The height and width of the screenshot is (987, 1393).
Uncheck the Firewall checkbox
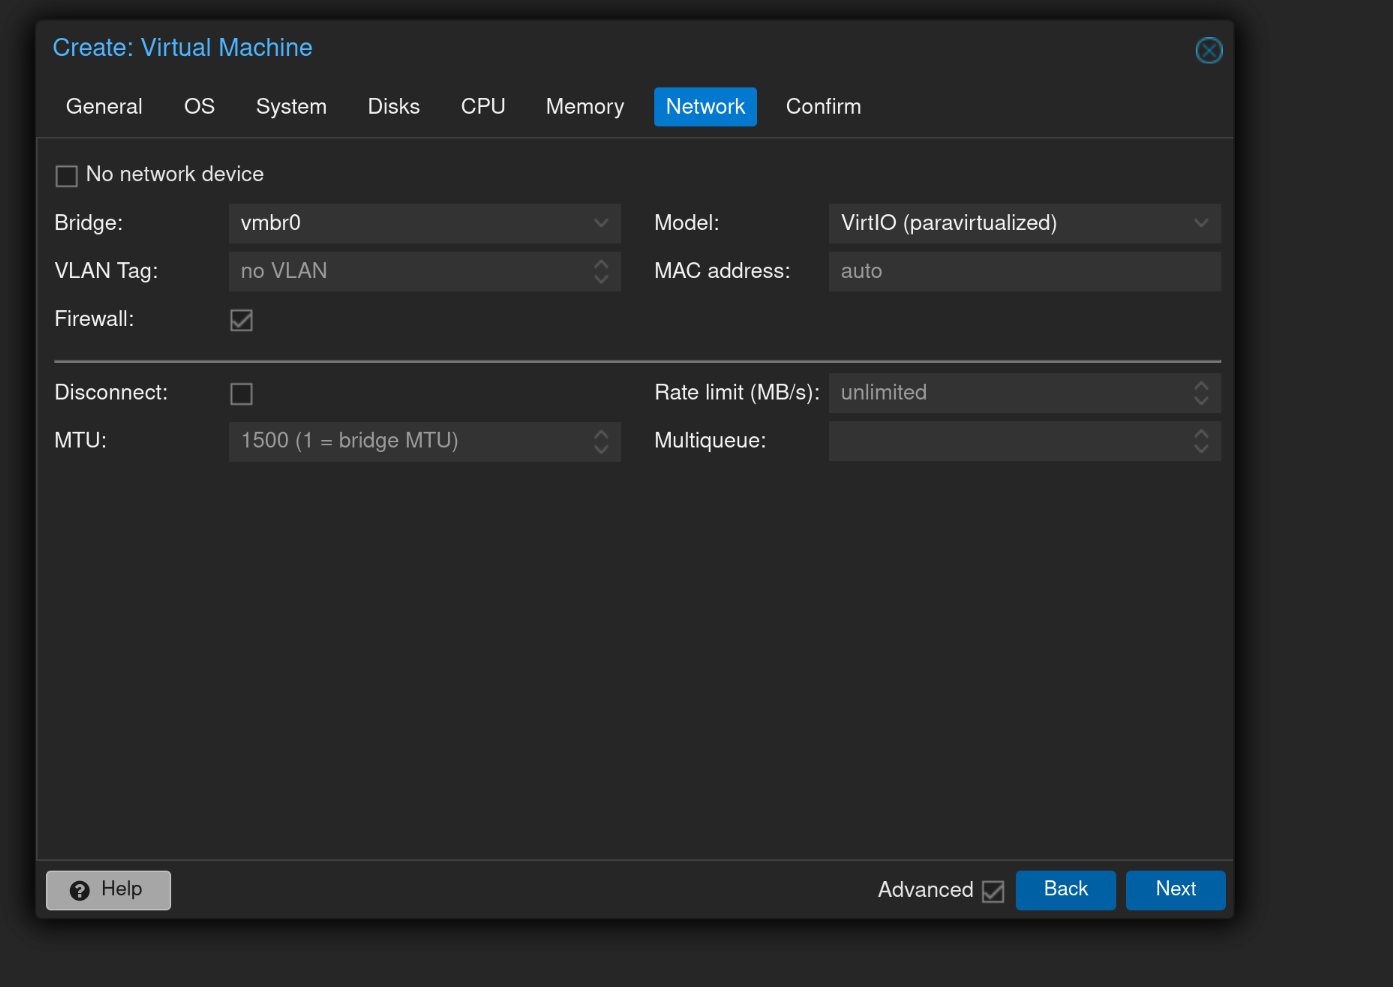click(241, 320)
